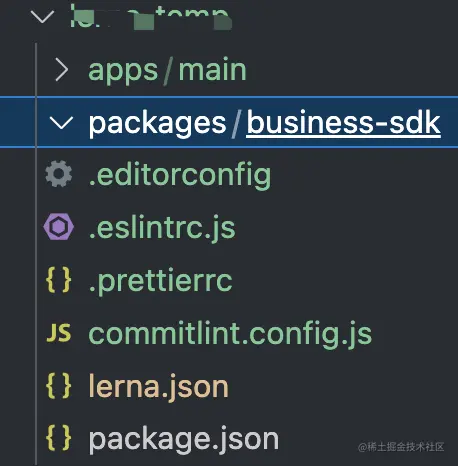
Task: Select the blurred root project folder name
Action: click(151, 18)
